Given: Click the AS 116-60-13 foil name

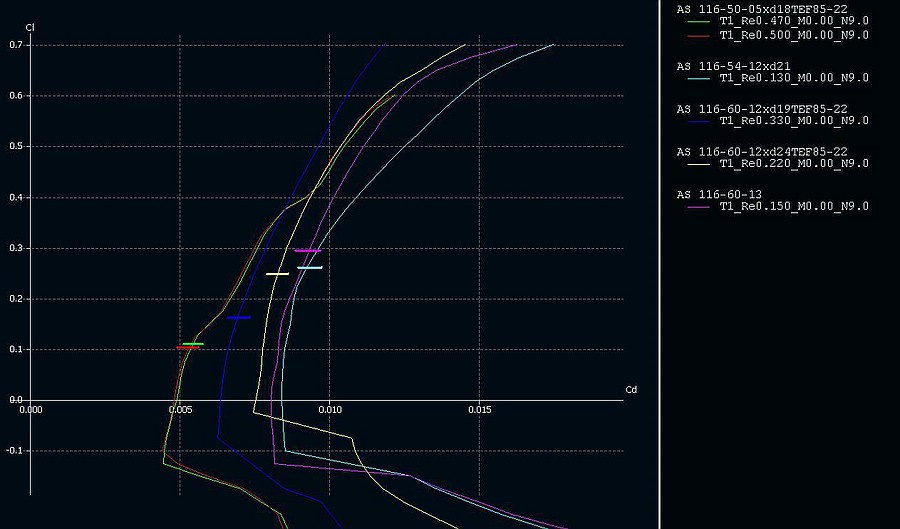Looking at the screenshot, I should 719,194.
